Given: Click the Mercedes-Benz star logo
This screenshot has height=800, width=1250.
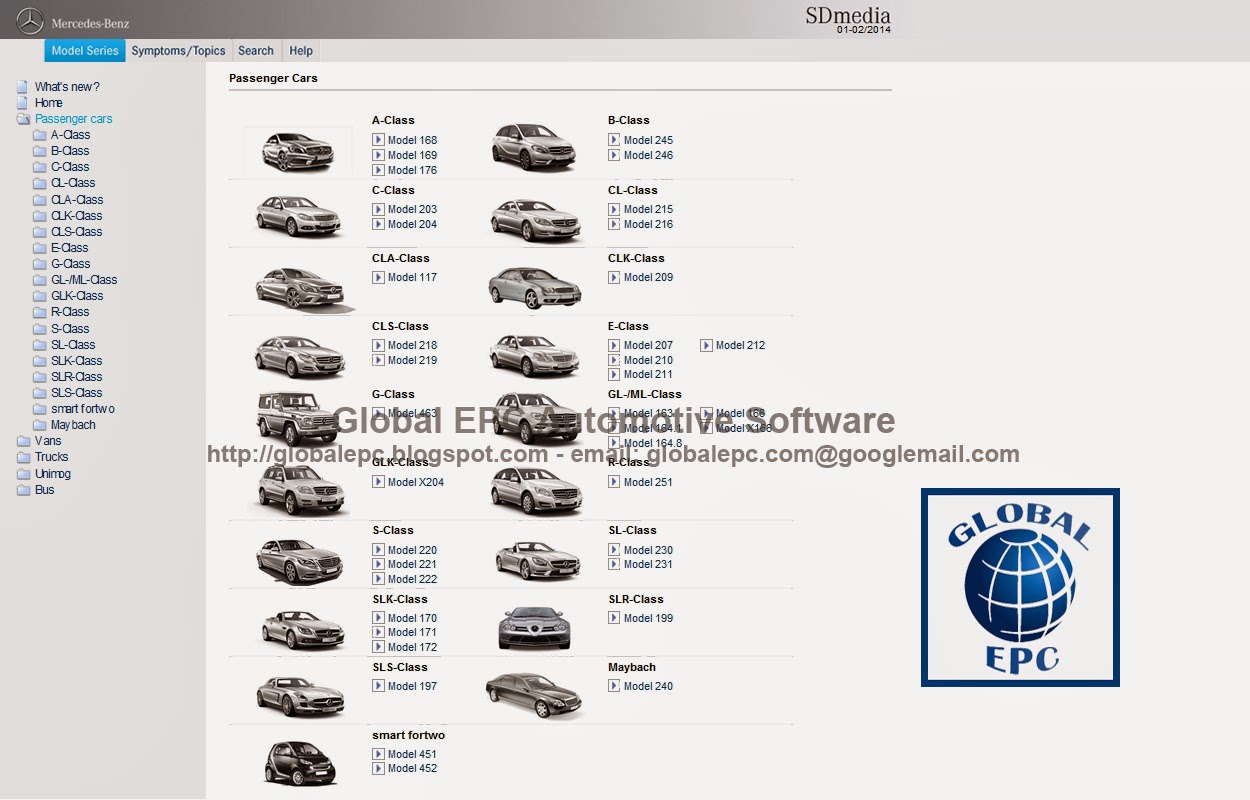Looking at the screenshot, I should (x=30, y=20).
